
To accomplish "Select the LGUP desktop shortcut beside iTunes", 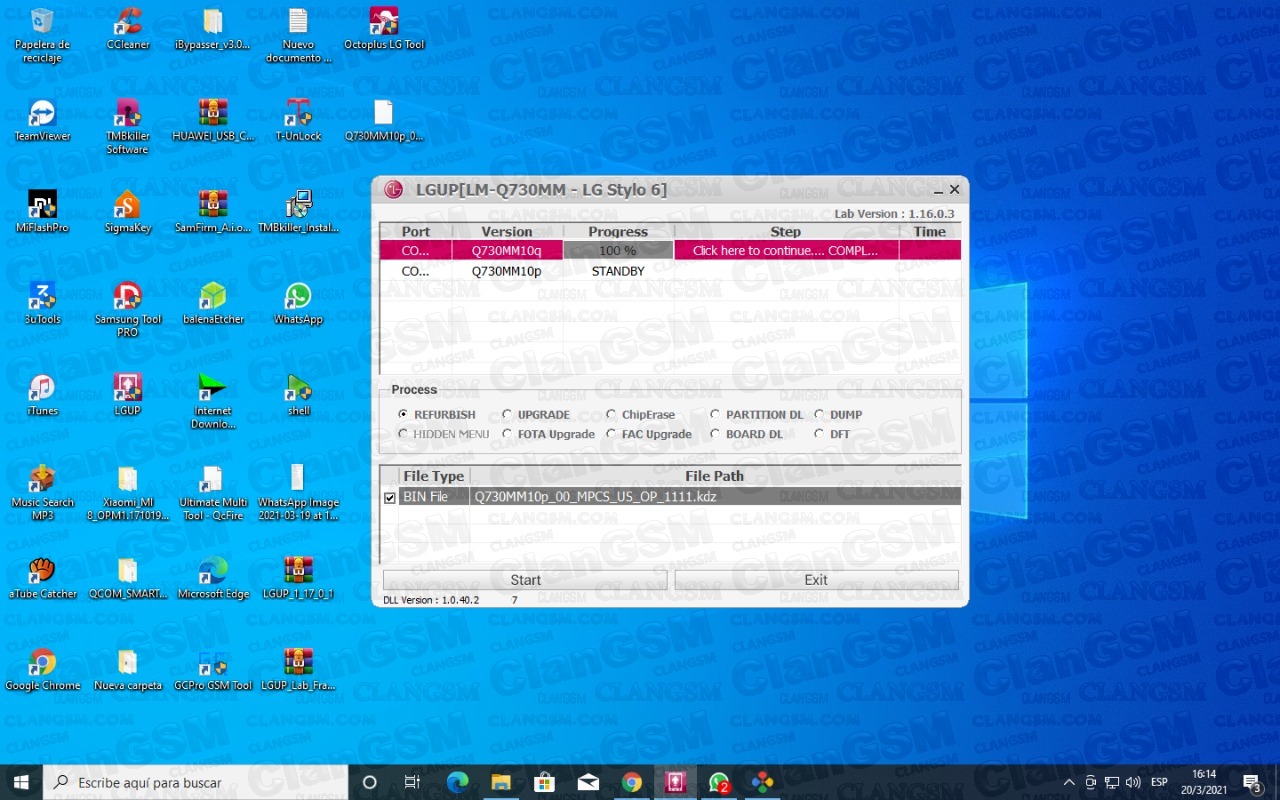I will pos(127,395).
